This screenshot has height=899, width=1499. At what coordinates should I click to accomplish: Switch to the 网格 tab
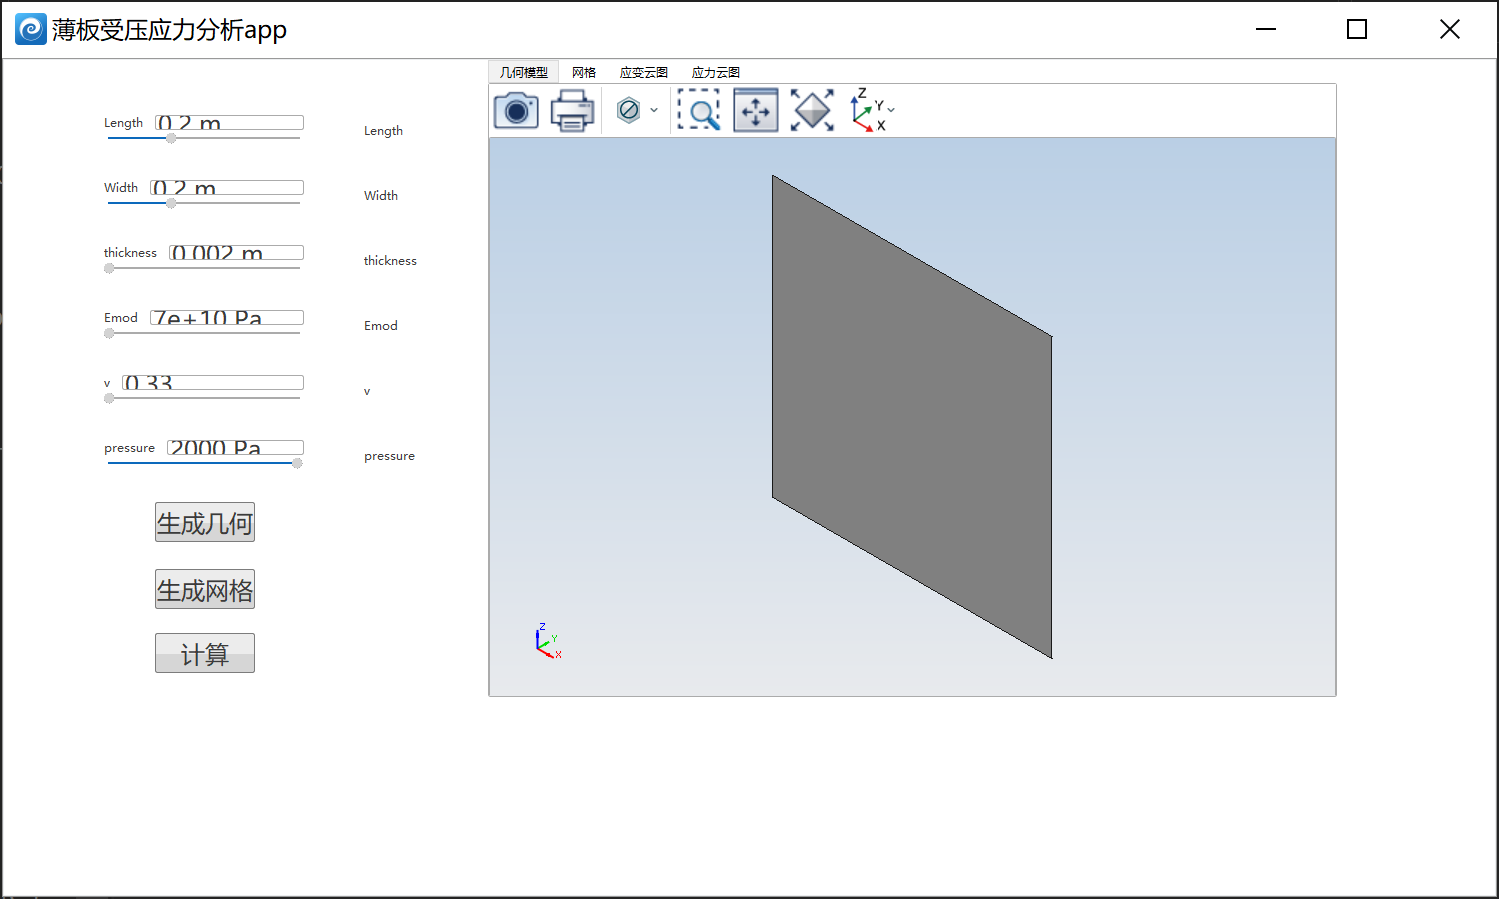[584, 72]
